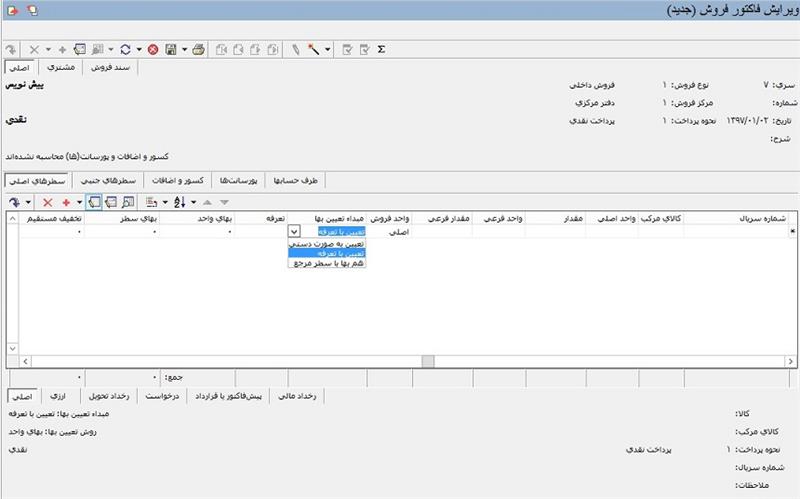Click the refresh arrows toolbar icon
Viewport: 800px width, 499px height.
tap(124, 48)
